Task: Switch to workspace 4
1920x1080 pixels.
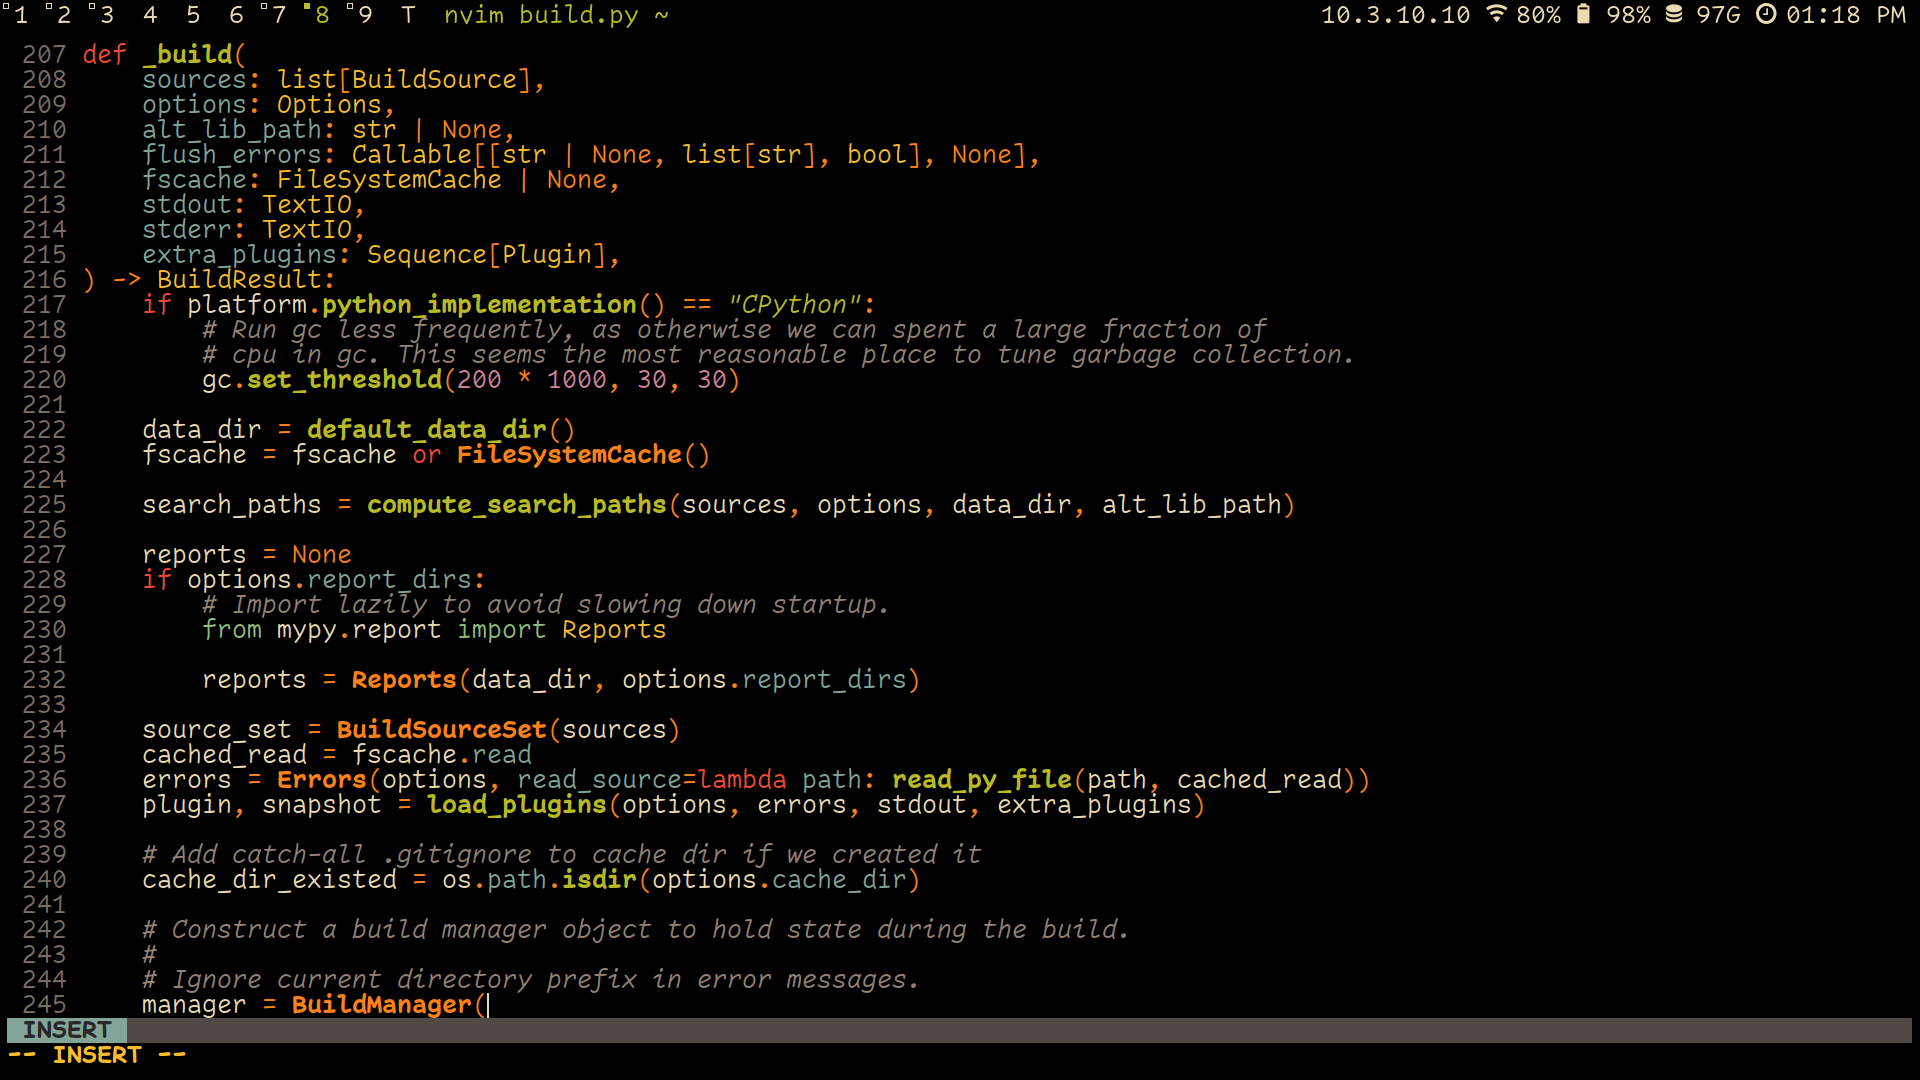Action: pyautogui.click(x=149, y=15)
